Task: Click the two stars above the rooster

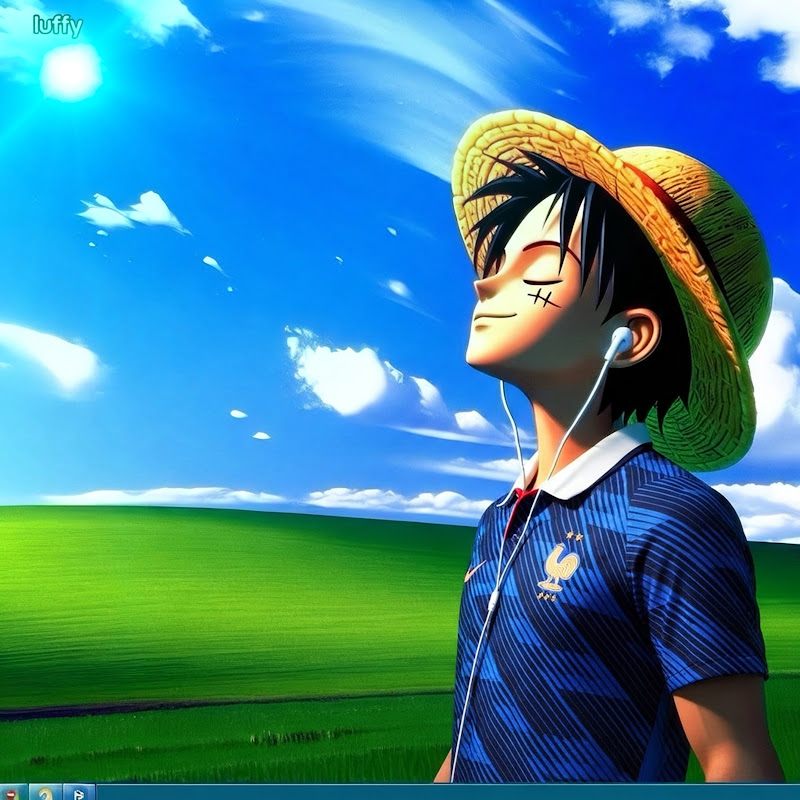Action: pyautogui.click(x=574, y=536)
